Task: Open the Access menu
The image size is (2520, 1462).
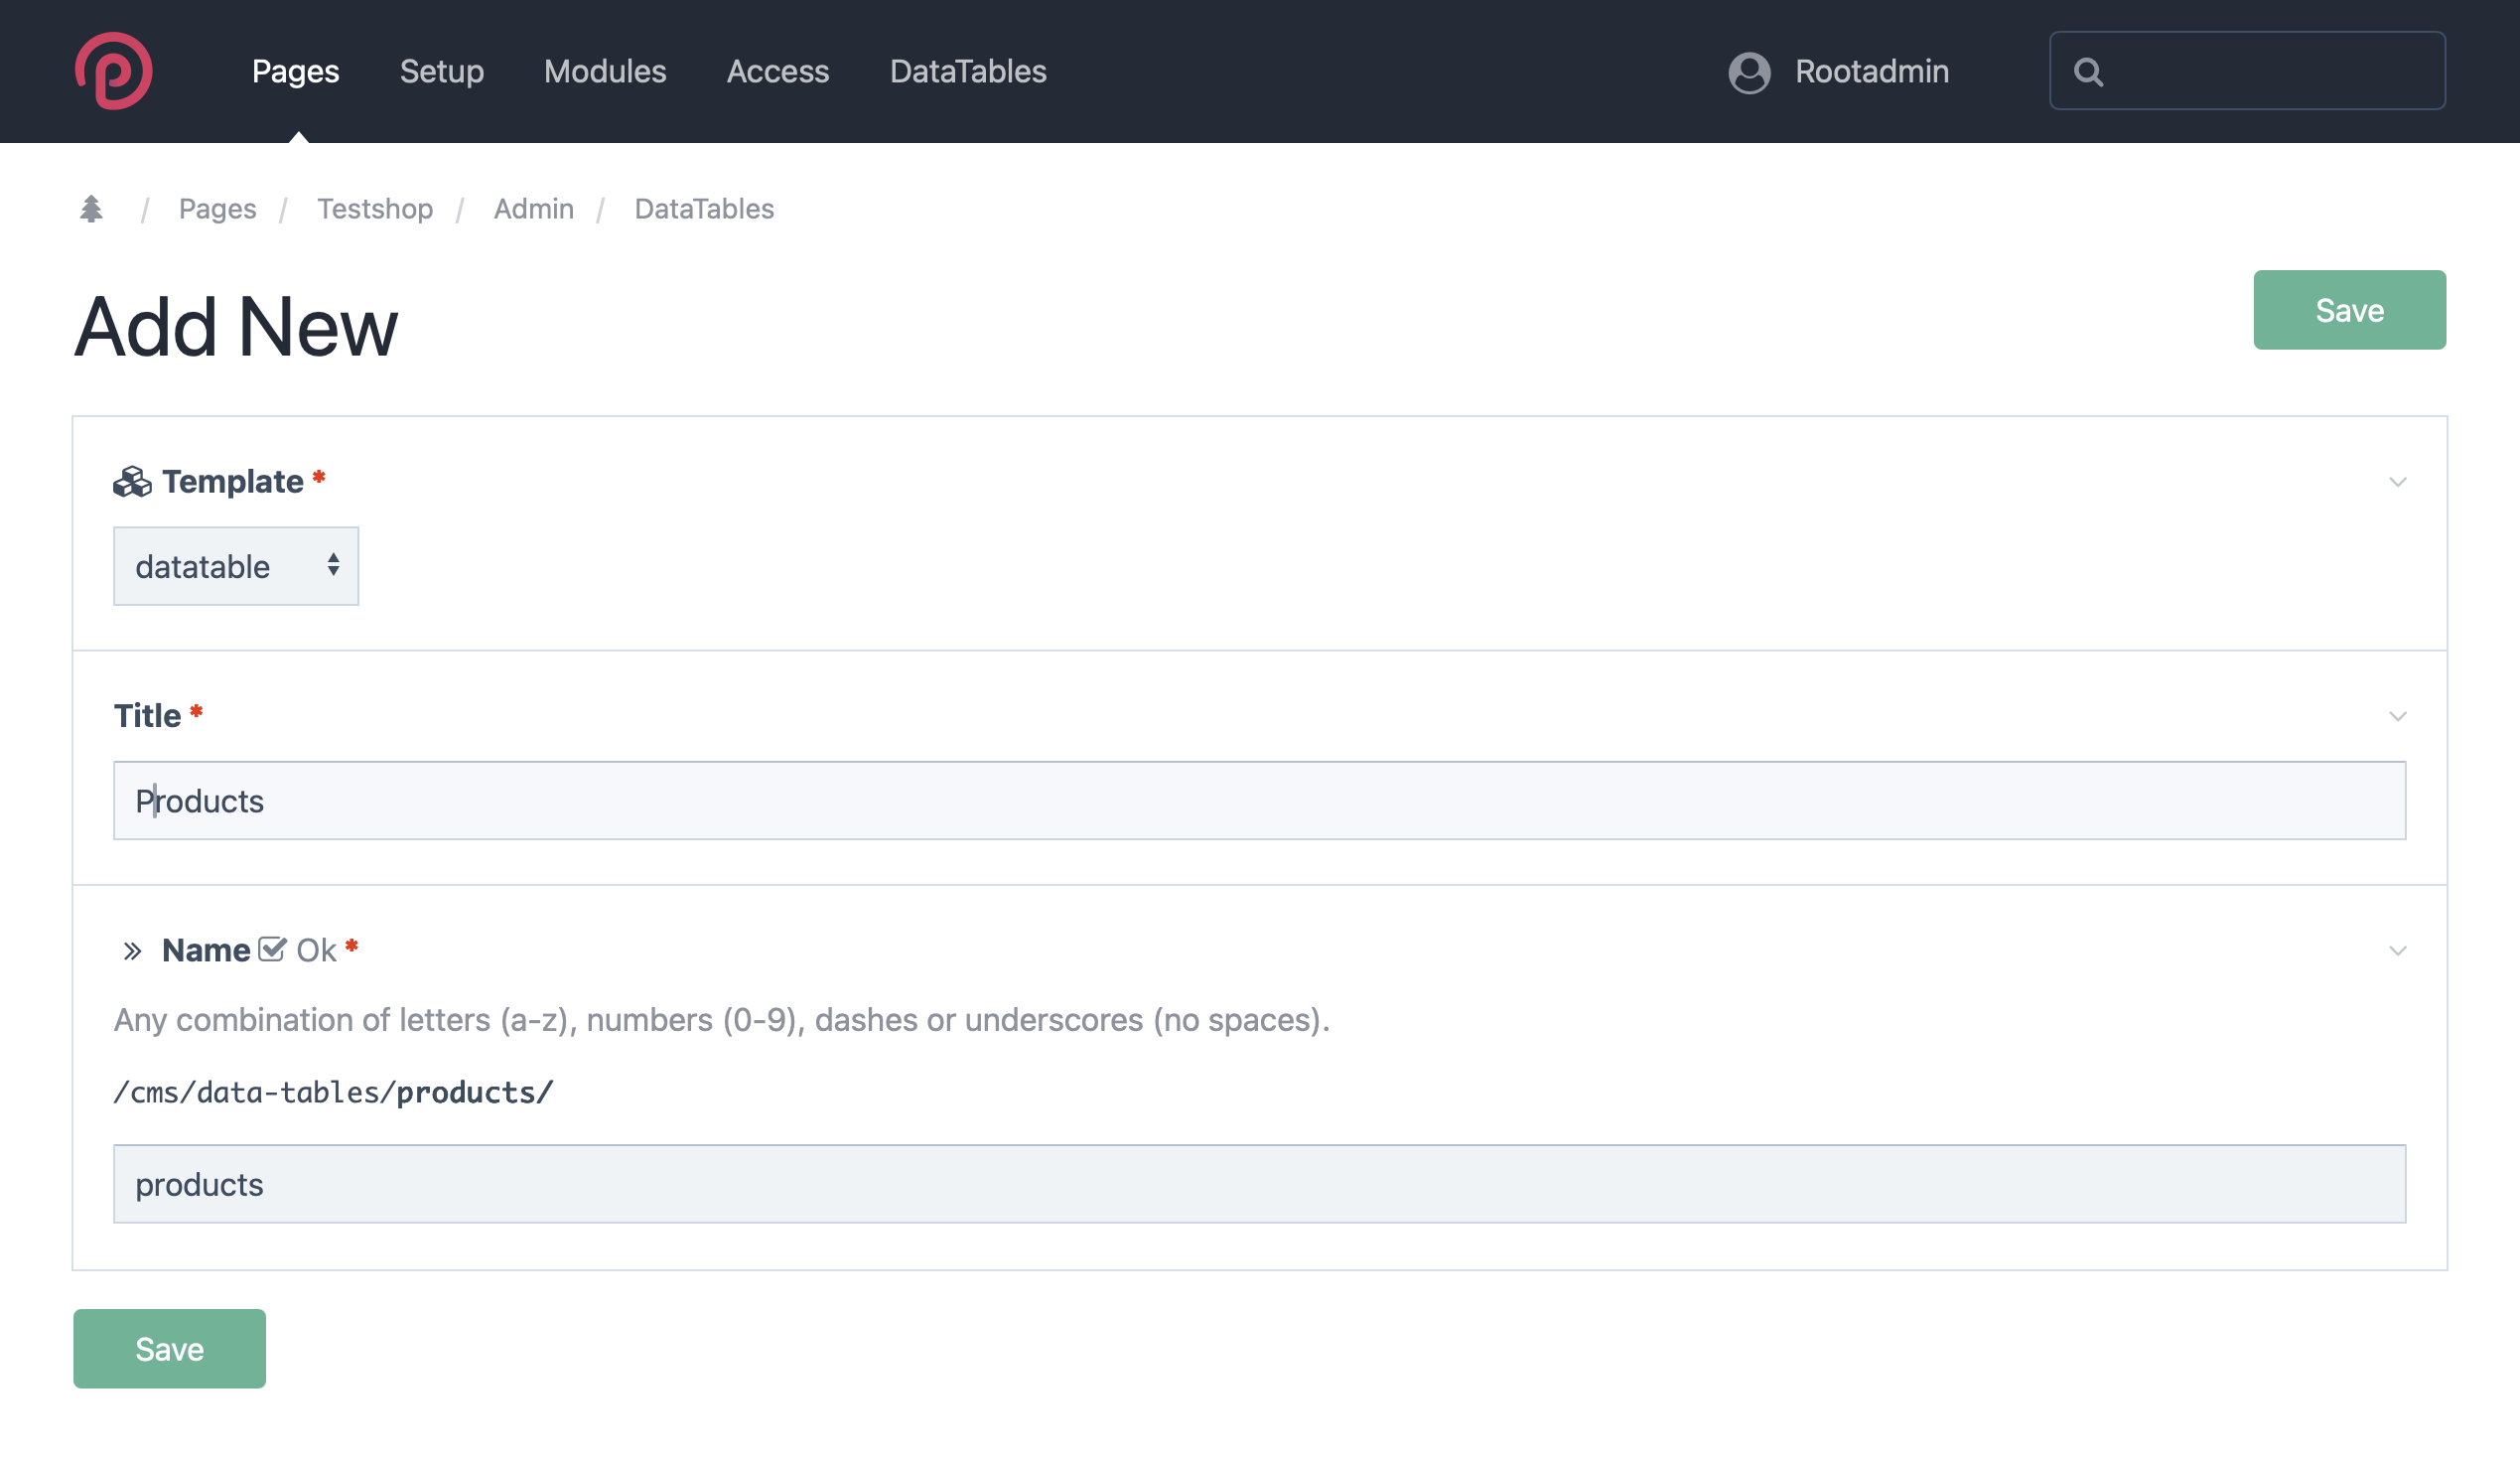Action: click(777, 71)
